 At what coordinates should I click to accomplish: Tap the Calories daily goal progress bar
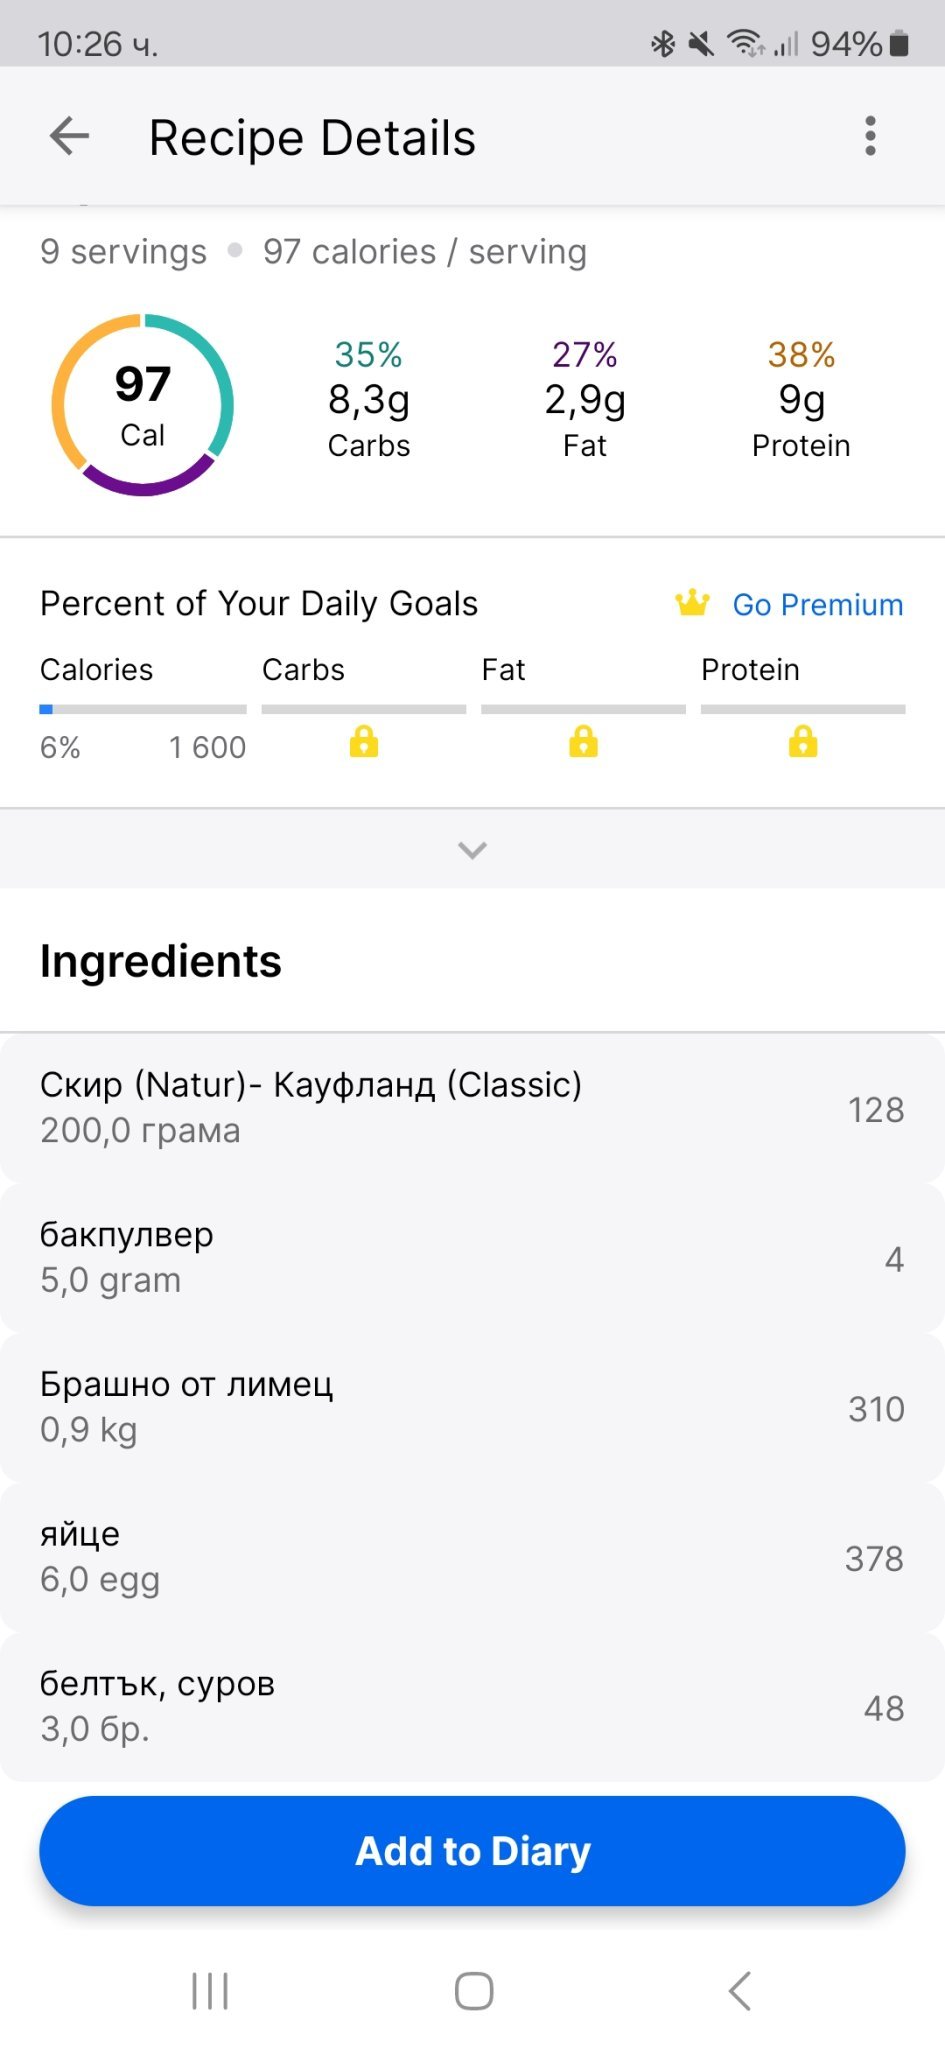coord(143,709)
